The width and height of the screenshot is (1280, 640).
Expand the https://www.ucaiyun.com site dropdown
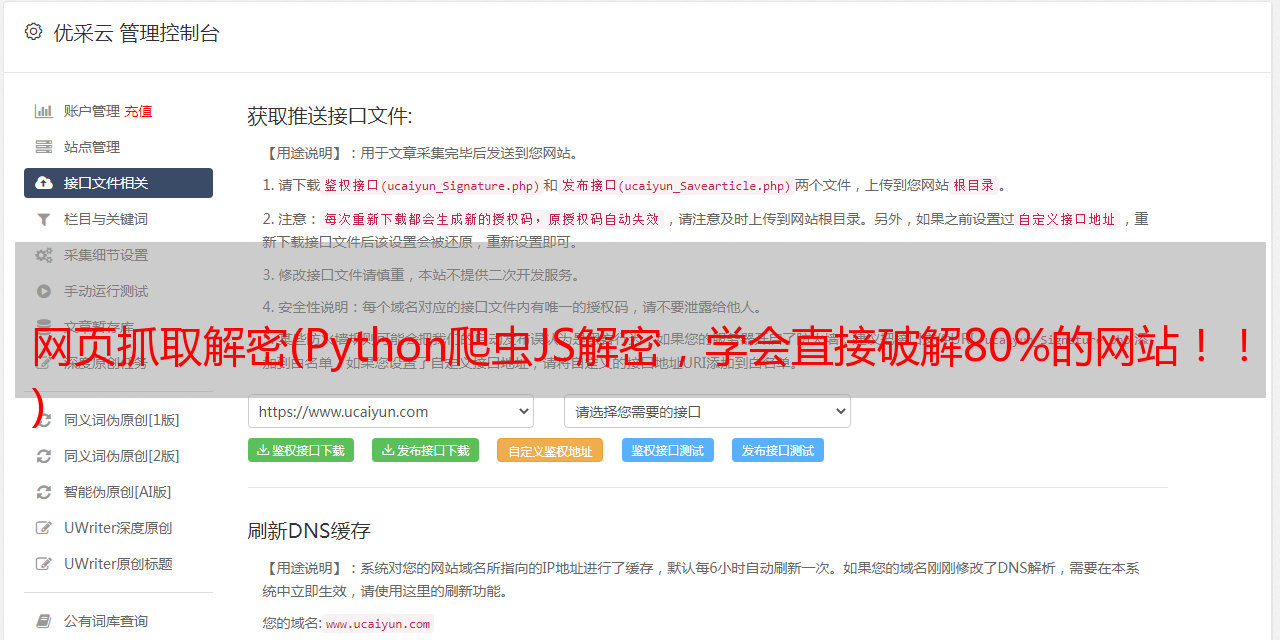391,411
